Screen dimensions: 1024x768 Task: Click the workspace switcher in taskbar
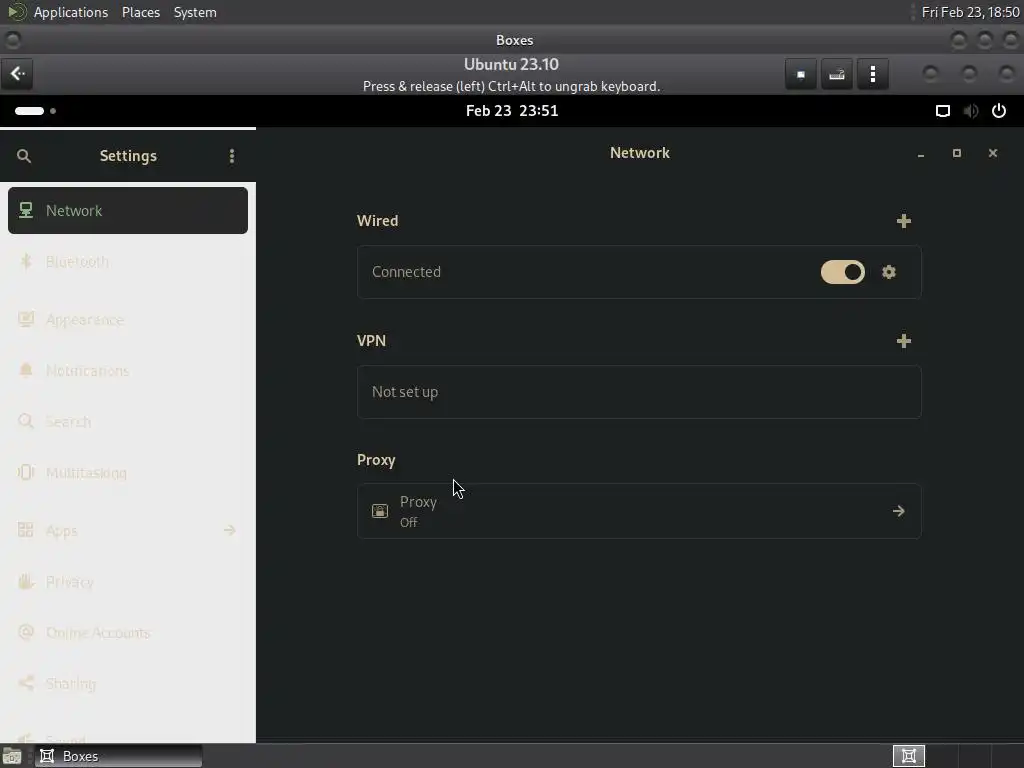pyautogui.click(x=908, y=756)
